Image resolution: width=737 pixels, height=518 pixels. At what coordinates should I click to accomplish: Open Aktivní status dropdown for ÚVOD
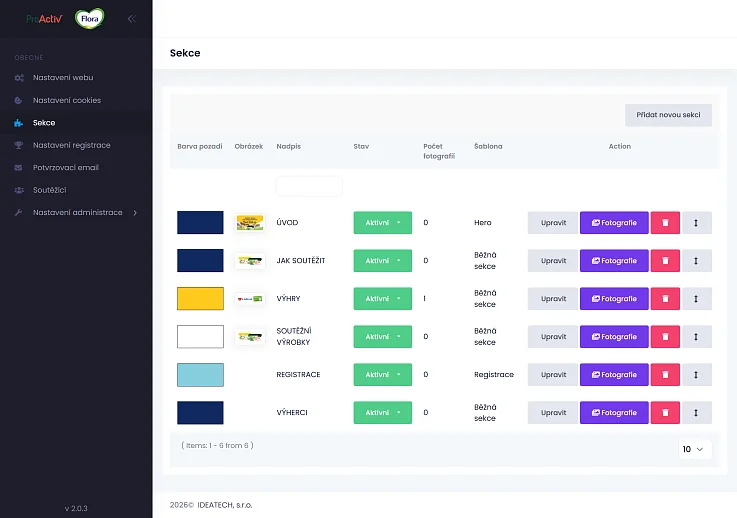tap(382, 223)
